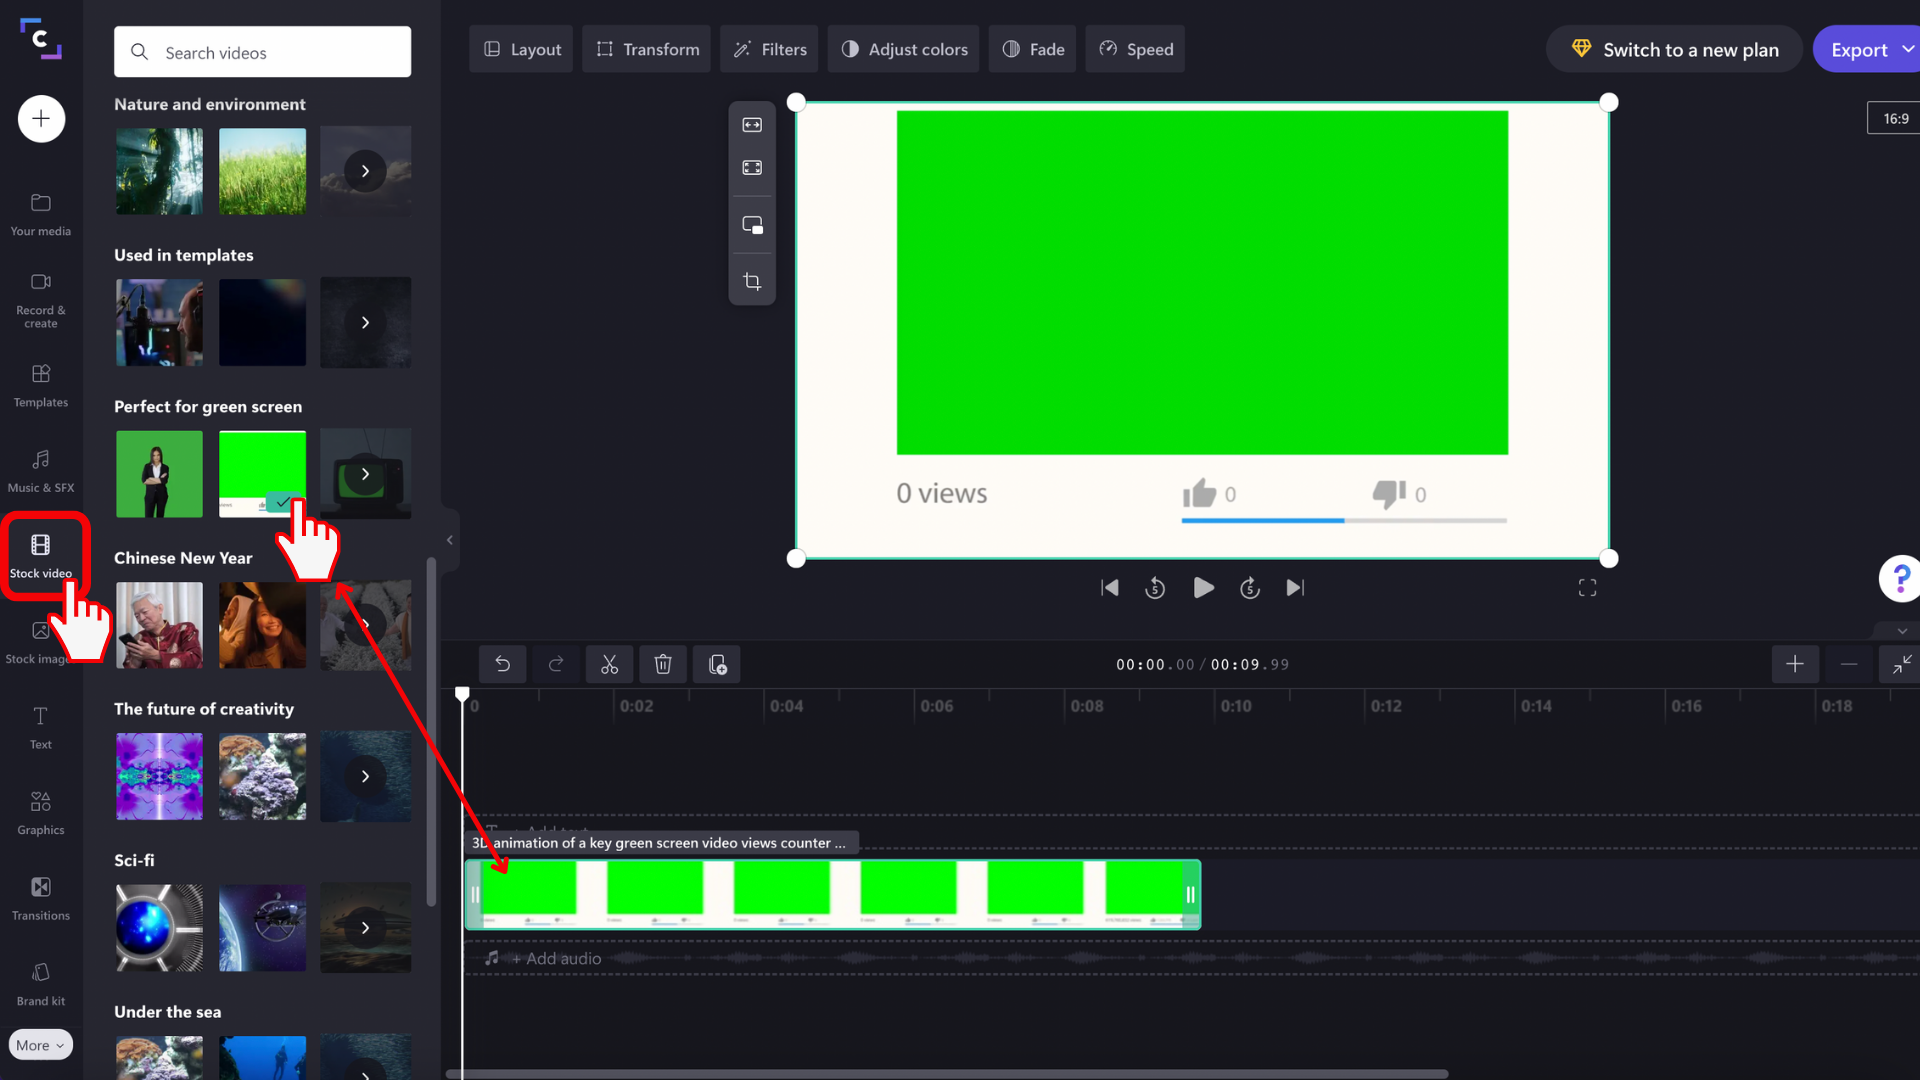Open the Crop tool beside the preview
The width and height of the screenshot is (1920, 1080).
click(752, 281)
